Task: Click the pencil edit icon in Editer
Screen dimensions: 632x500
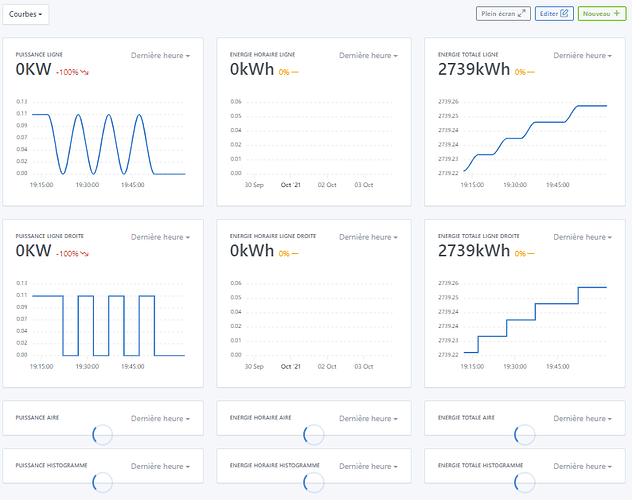Action: pyautogui.click(x=565, y=13)
